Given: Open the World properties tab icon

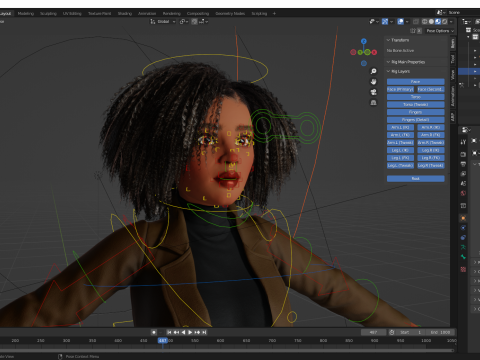Looking at the screenshot, I should click(463, 193).
